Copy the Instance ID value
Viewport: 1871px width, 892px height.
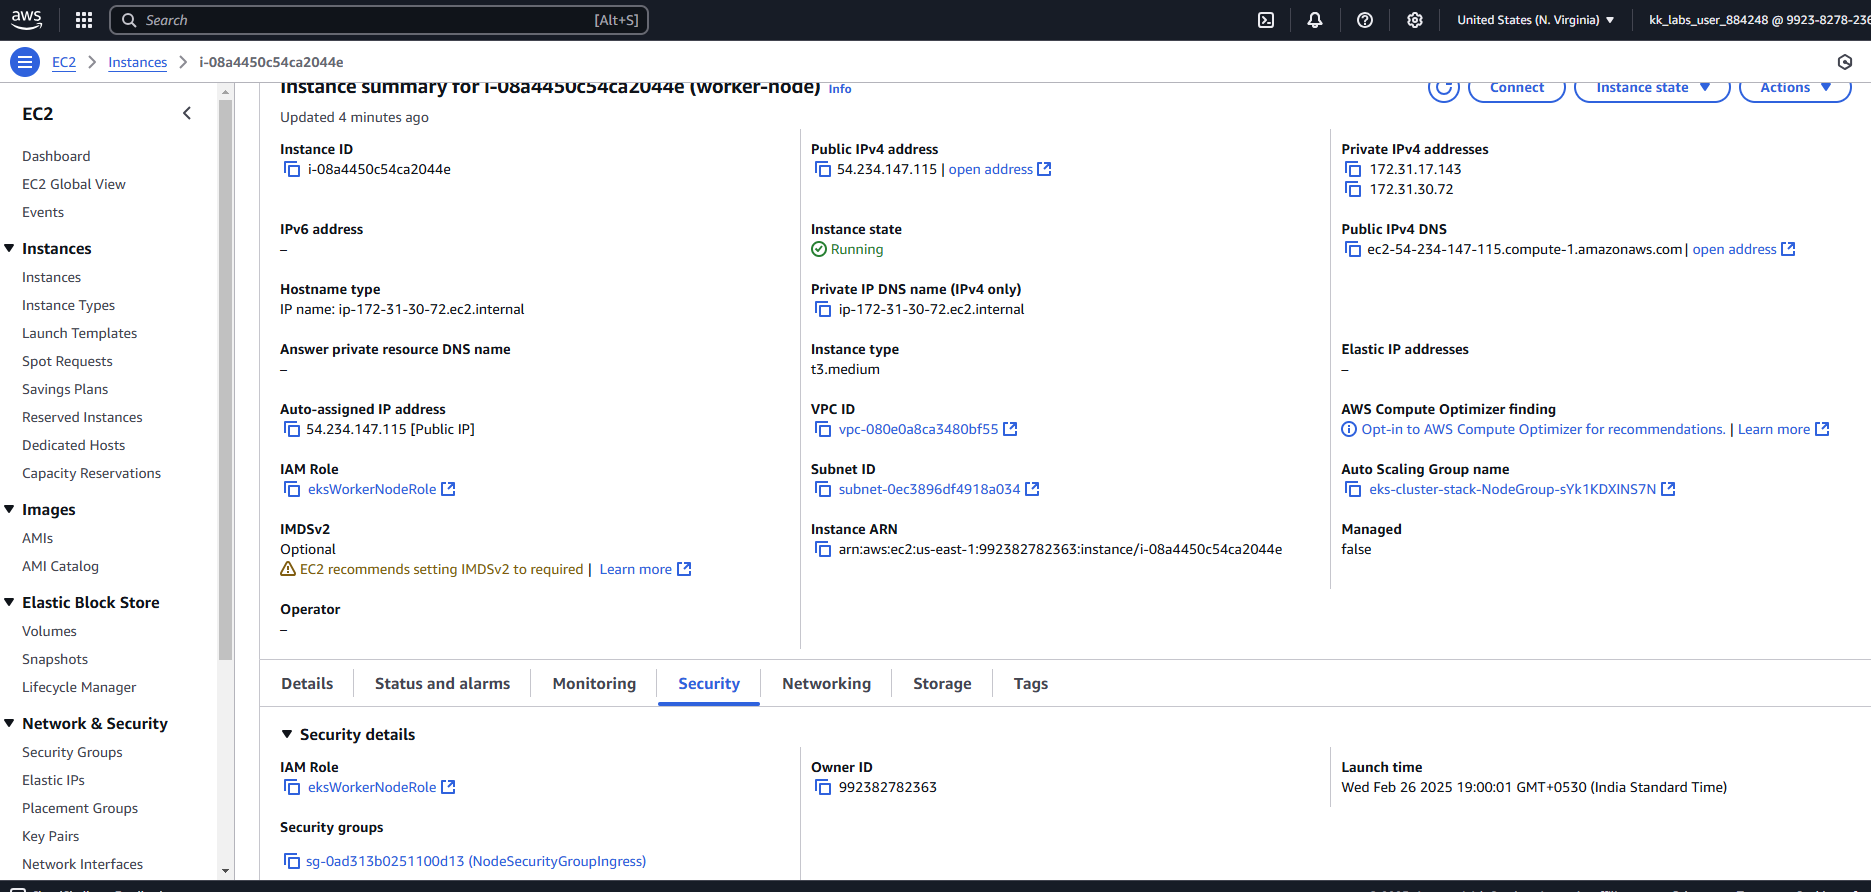click(293, 170)
